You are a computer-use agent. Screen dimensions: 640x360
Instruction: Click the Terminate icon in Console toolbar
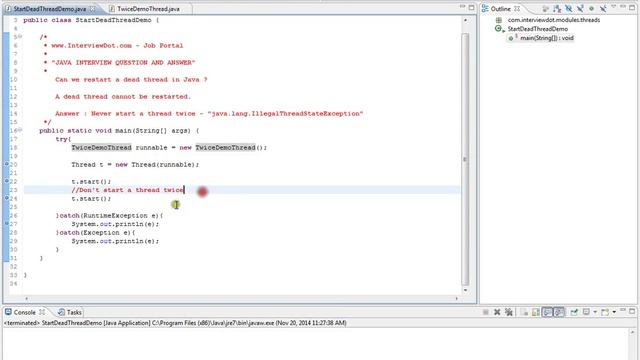coord(486,312)
